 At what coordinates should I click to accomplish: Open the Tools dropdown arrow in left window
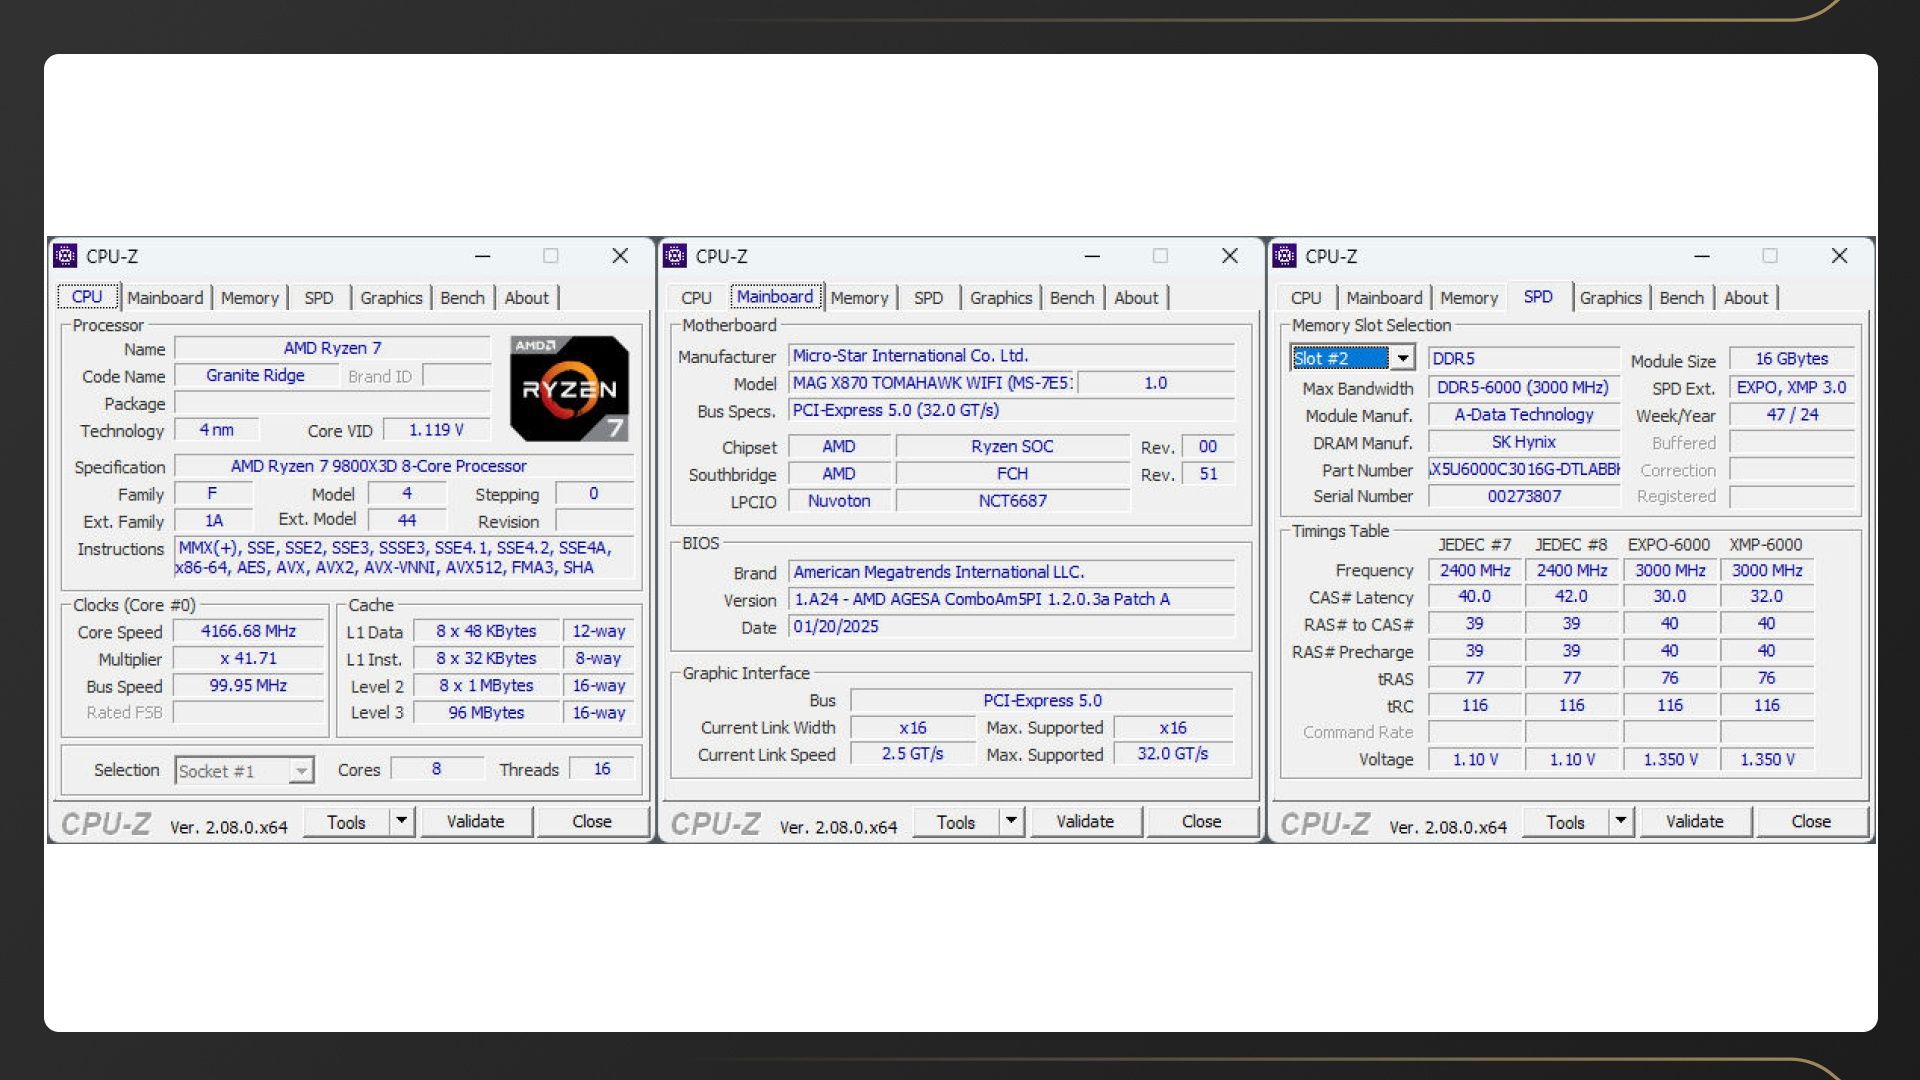(401, 821)
